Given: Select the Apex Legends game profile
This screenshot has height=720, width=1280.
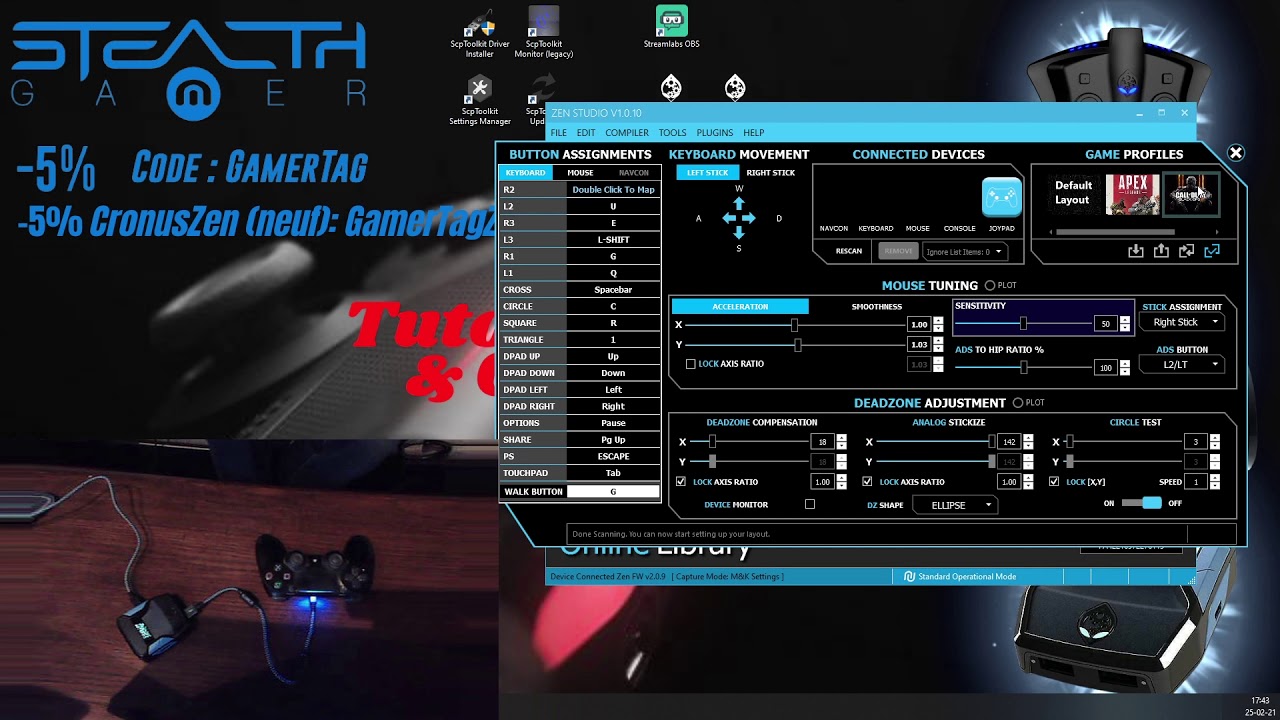Looking at the screenshot, I should tap(1132, 194).
